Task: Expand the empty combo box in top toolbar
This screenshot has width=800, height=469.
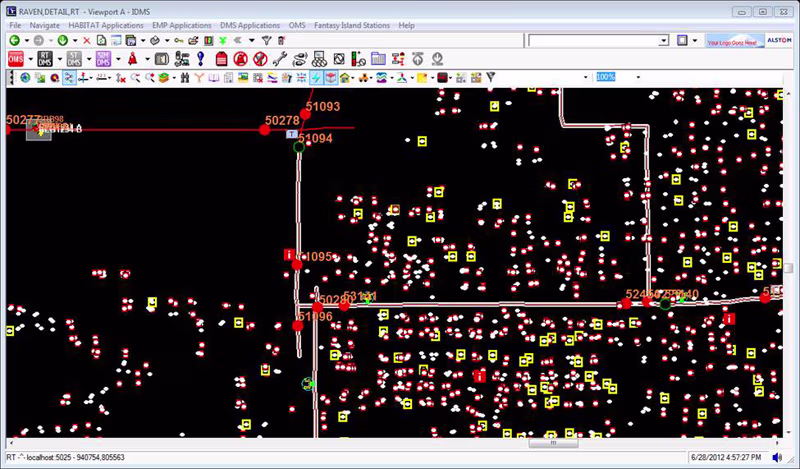Action: [x=663, y=41]
